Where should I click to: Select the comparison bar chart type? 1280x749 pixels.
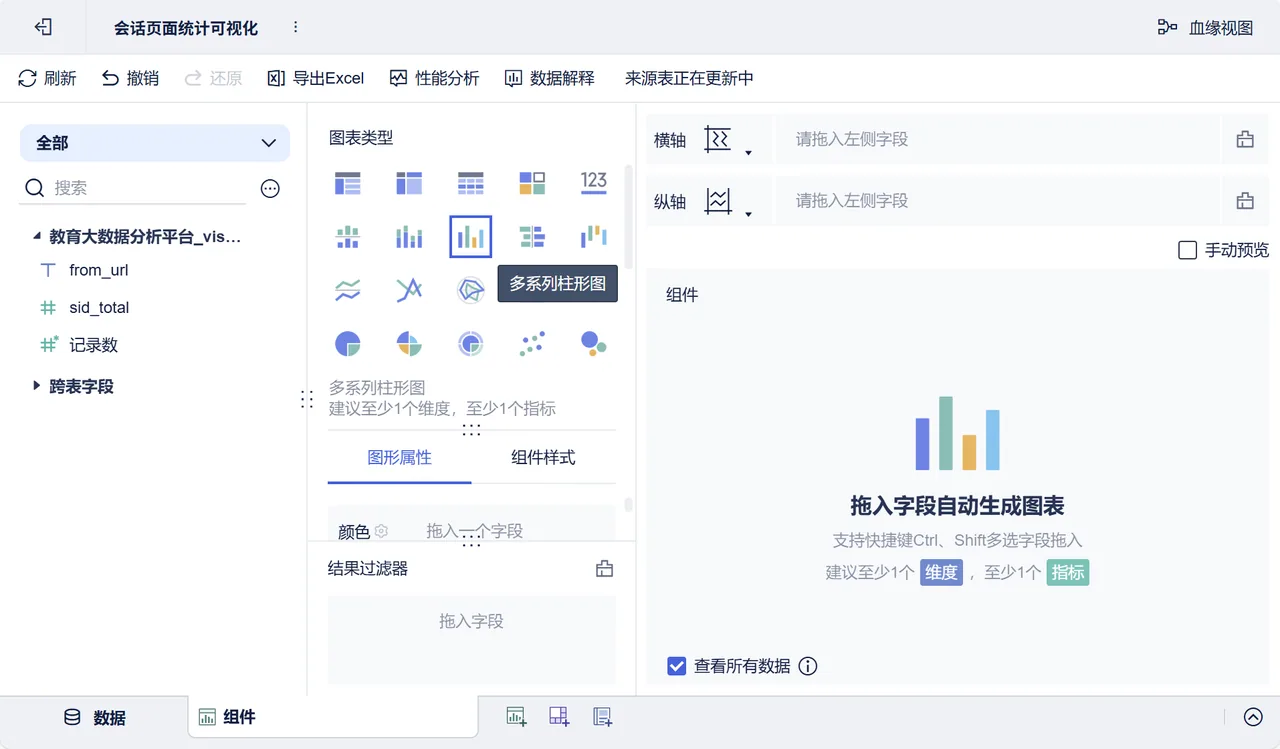[x=532, y=237]
